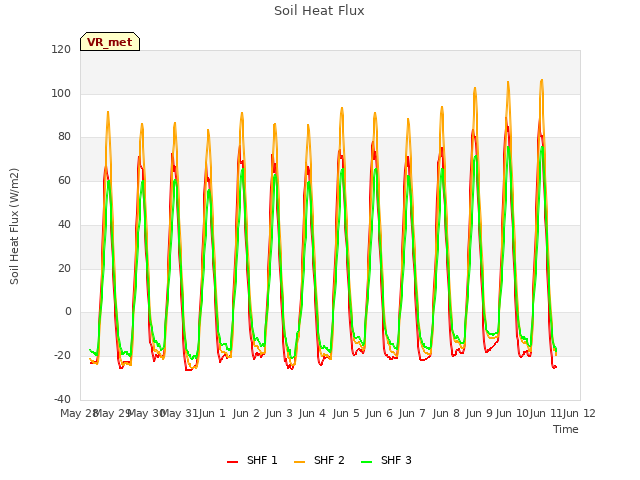Click the 80 y-axis tick label
Viewport: 640px width, 480px height.
(64, 137)
